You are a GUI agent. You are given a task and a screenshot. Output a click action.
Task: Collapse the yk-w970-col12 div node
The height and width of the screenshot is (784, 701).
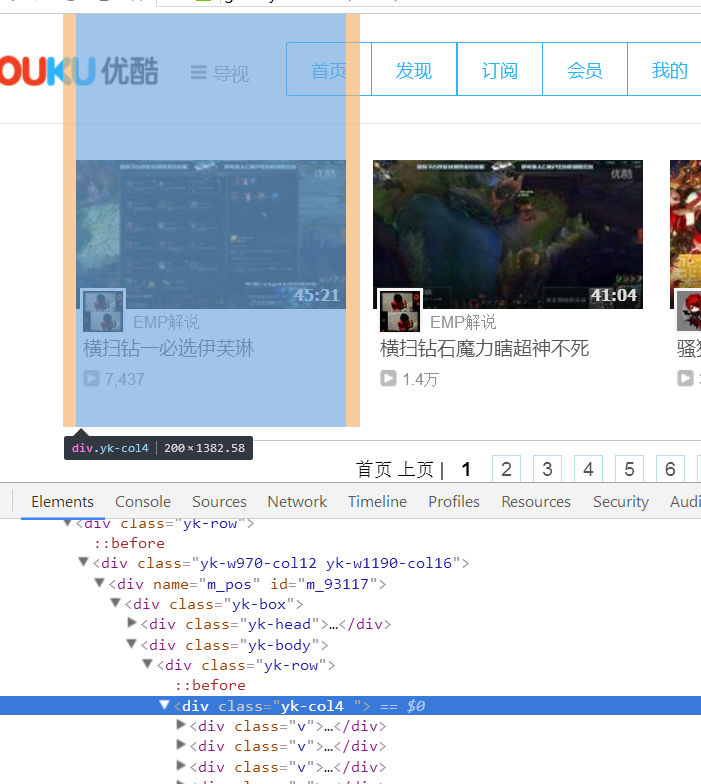tap(84, 562)
